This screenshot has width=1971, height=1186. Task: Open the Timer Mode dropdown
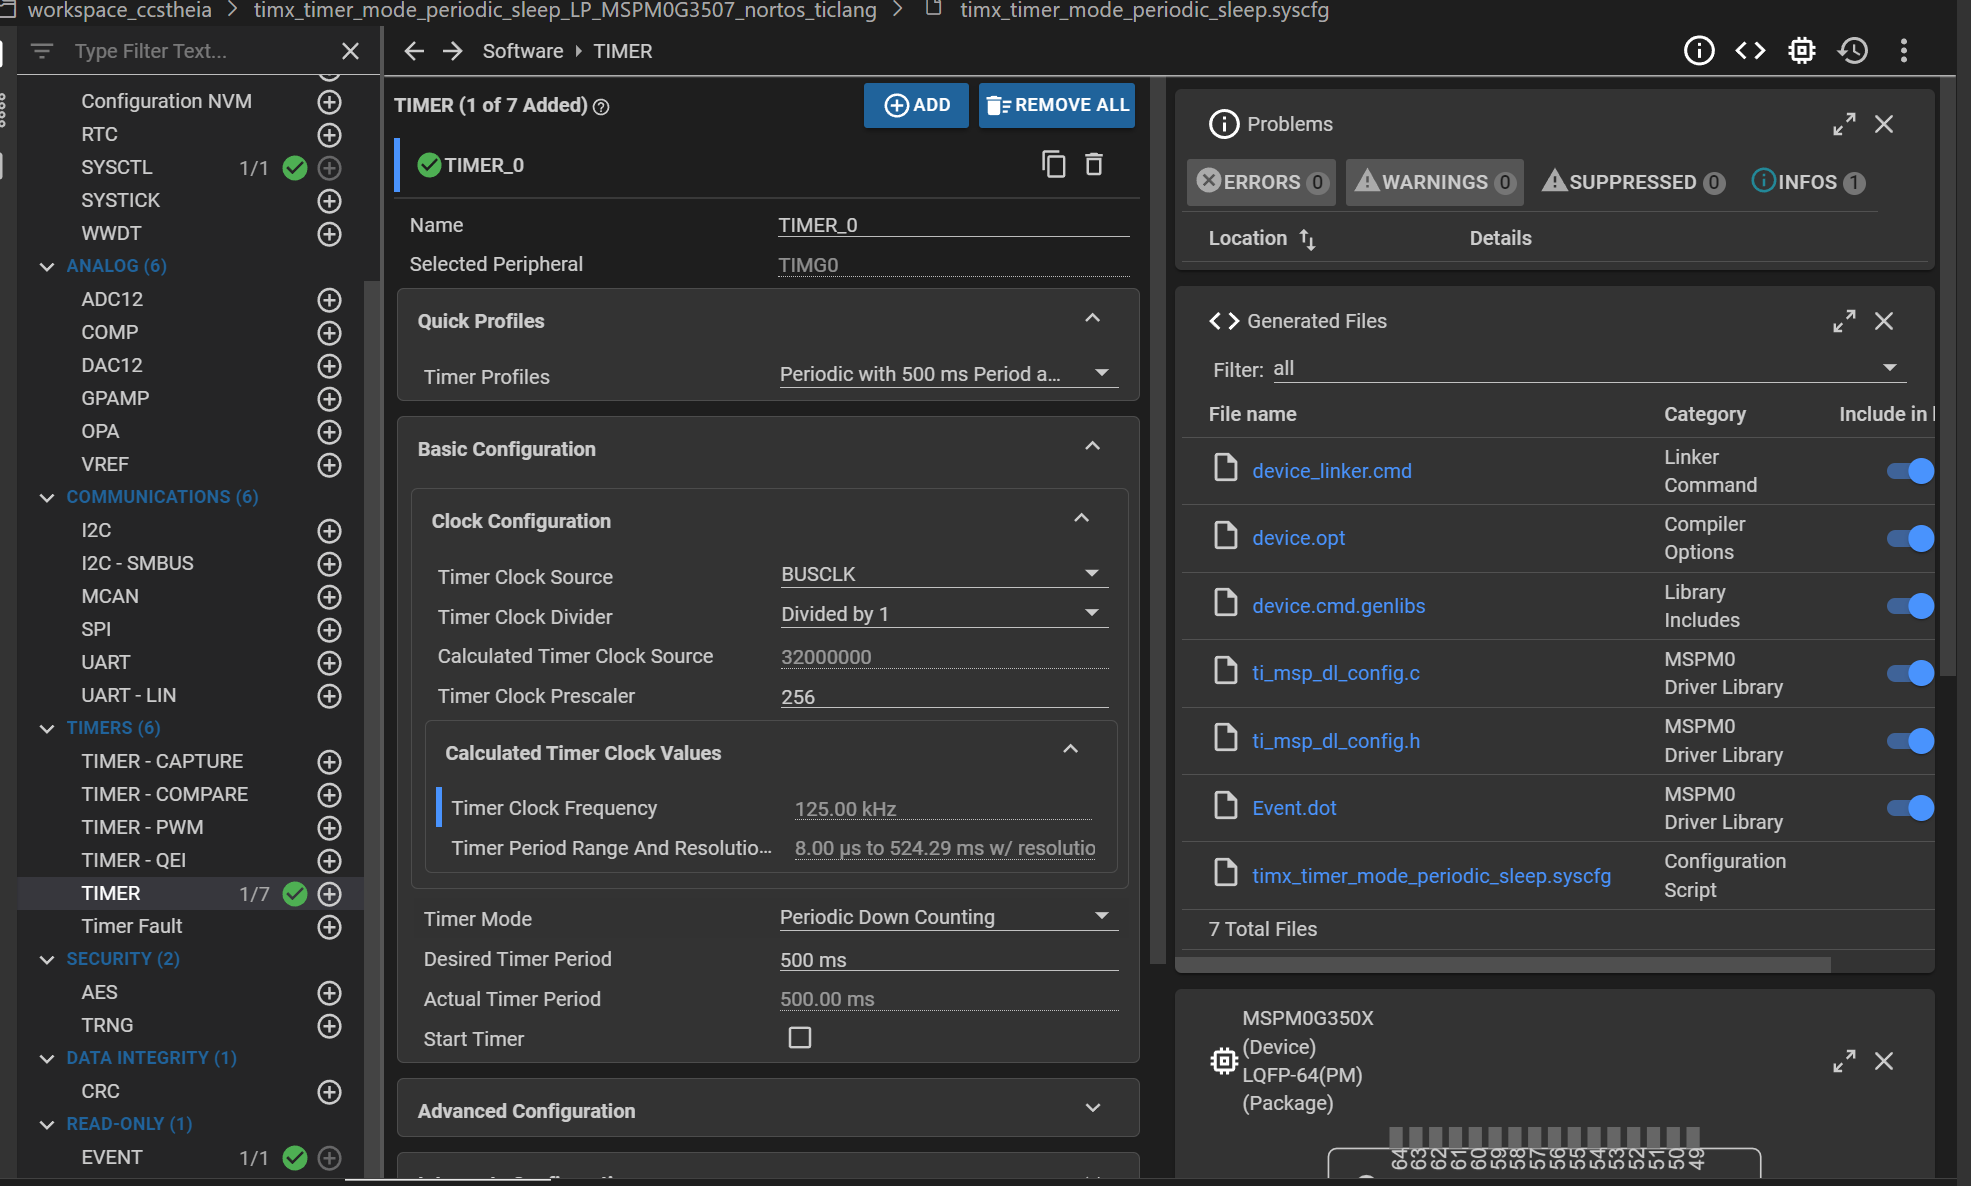tap(946, 917)
